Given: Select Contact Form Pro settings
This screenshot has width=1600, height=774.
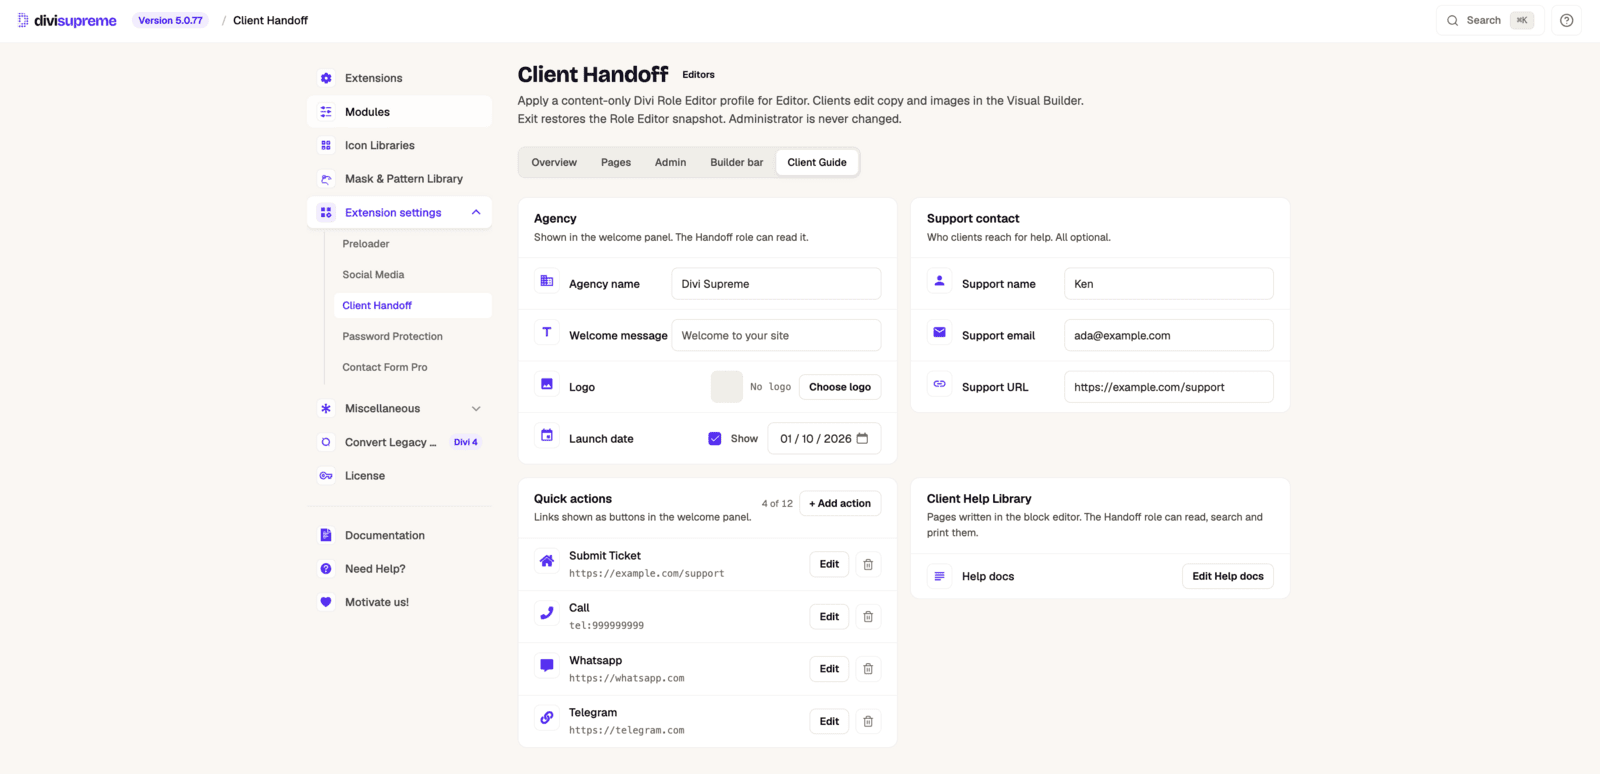Looking at the screenshot, I should (385, 367).
